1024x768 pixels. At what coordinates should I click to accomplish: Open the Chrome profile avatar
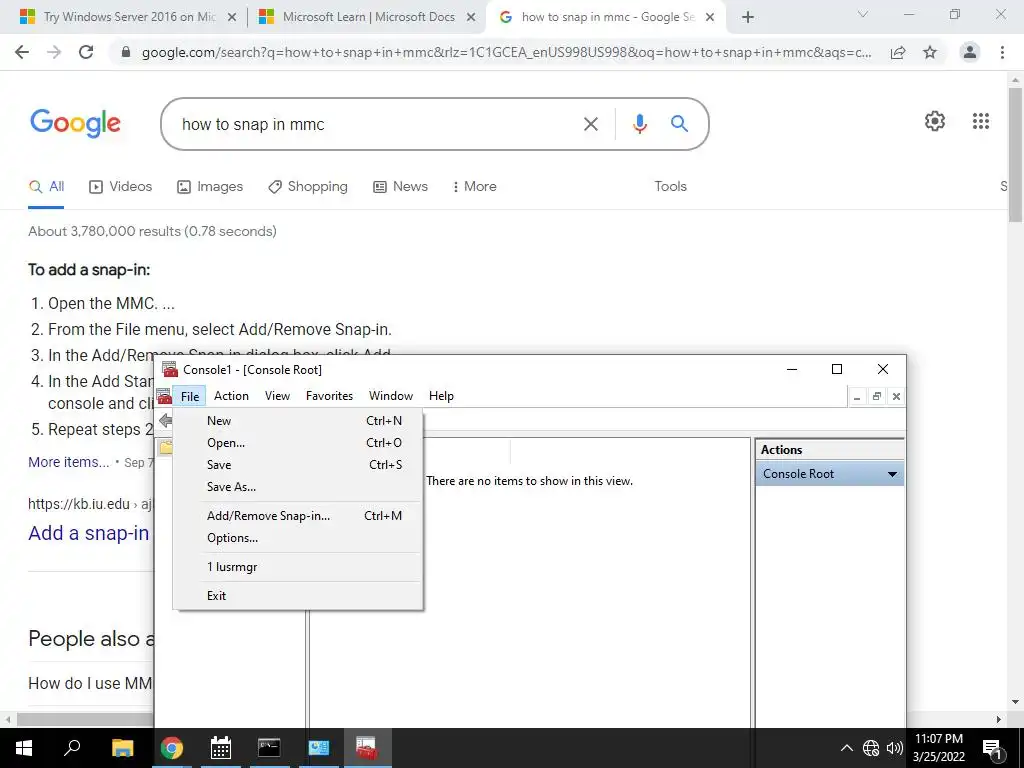(970, 52)
